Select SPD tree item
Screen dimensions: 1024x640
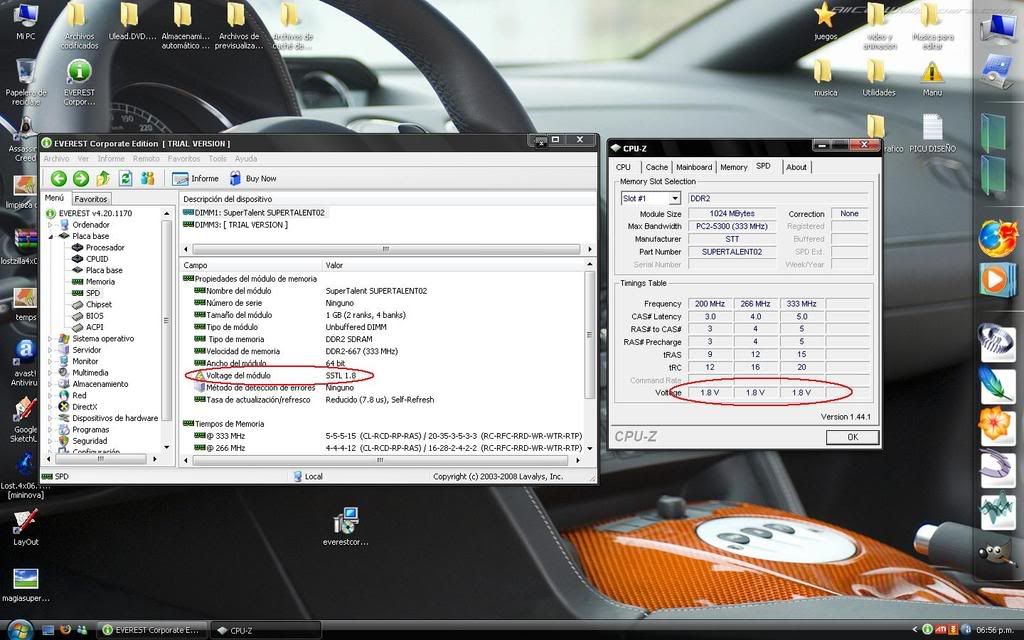[x=93, y=293]
